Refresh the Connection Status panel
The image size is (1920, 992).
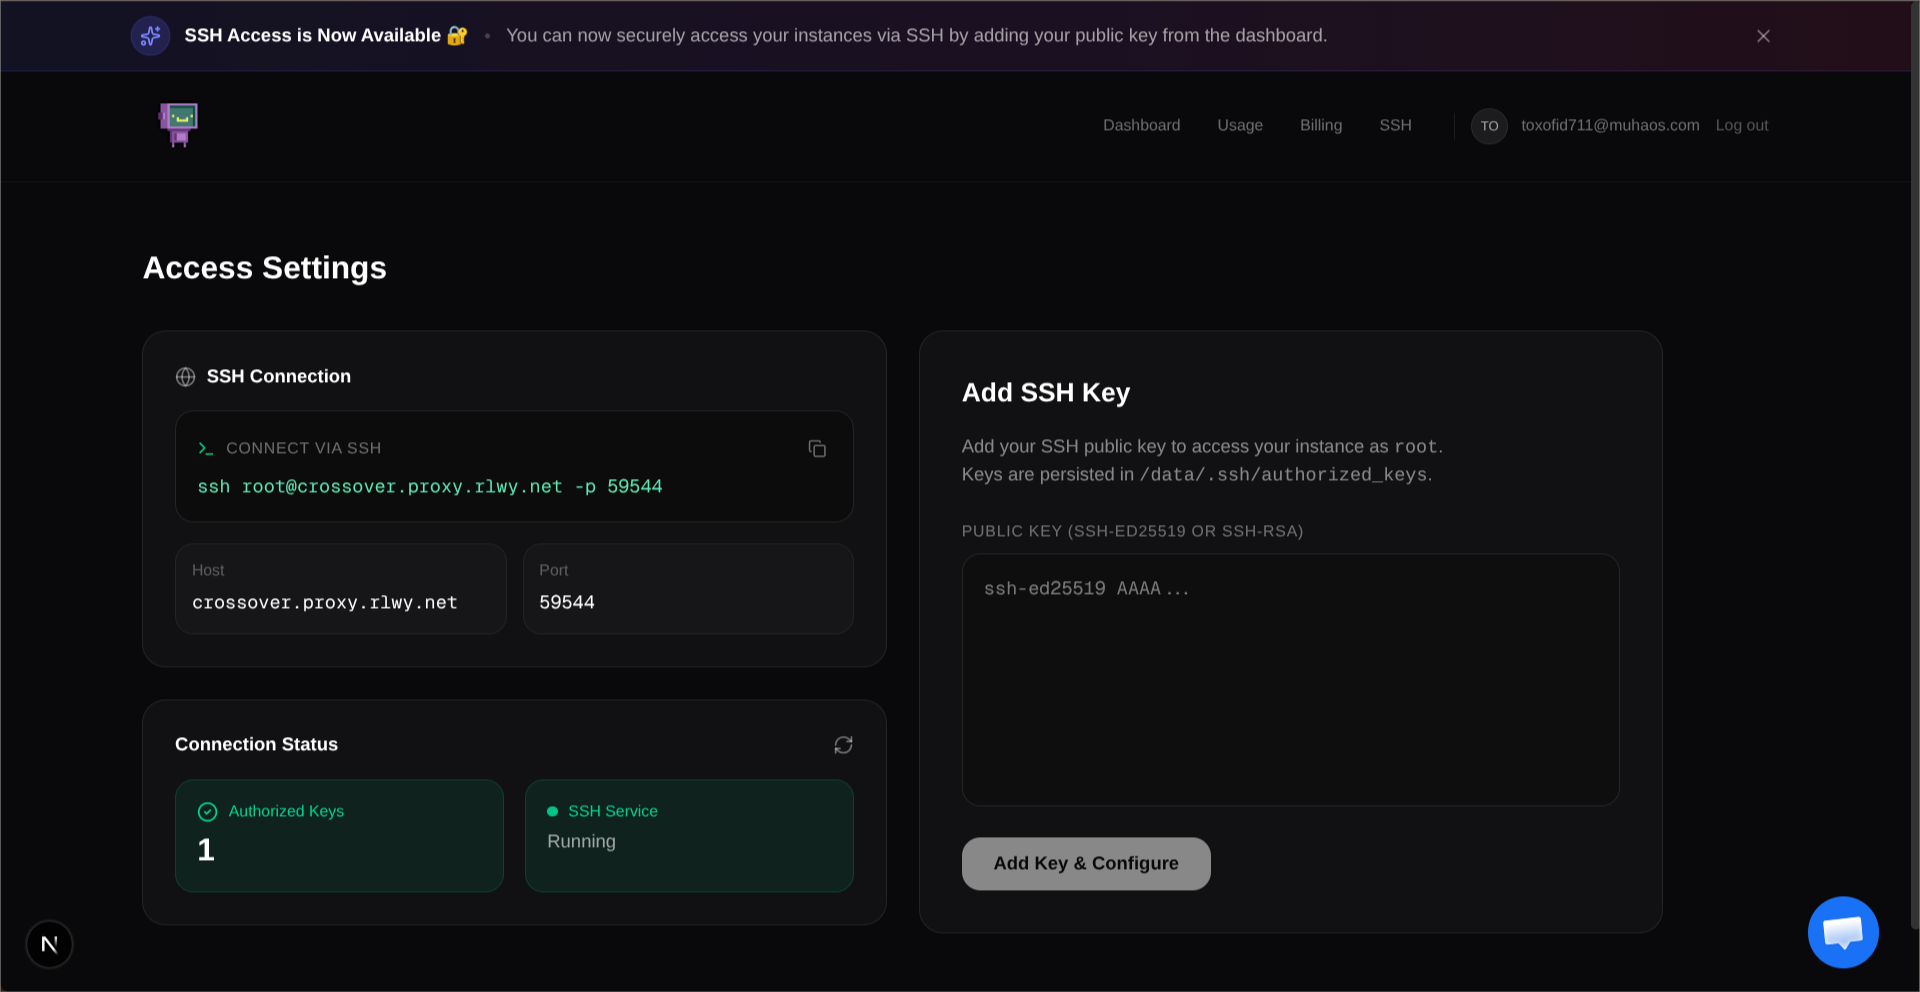pos(842,745)
